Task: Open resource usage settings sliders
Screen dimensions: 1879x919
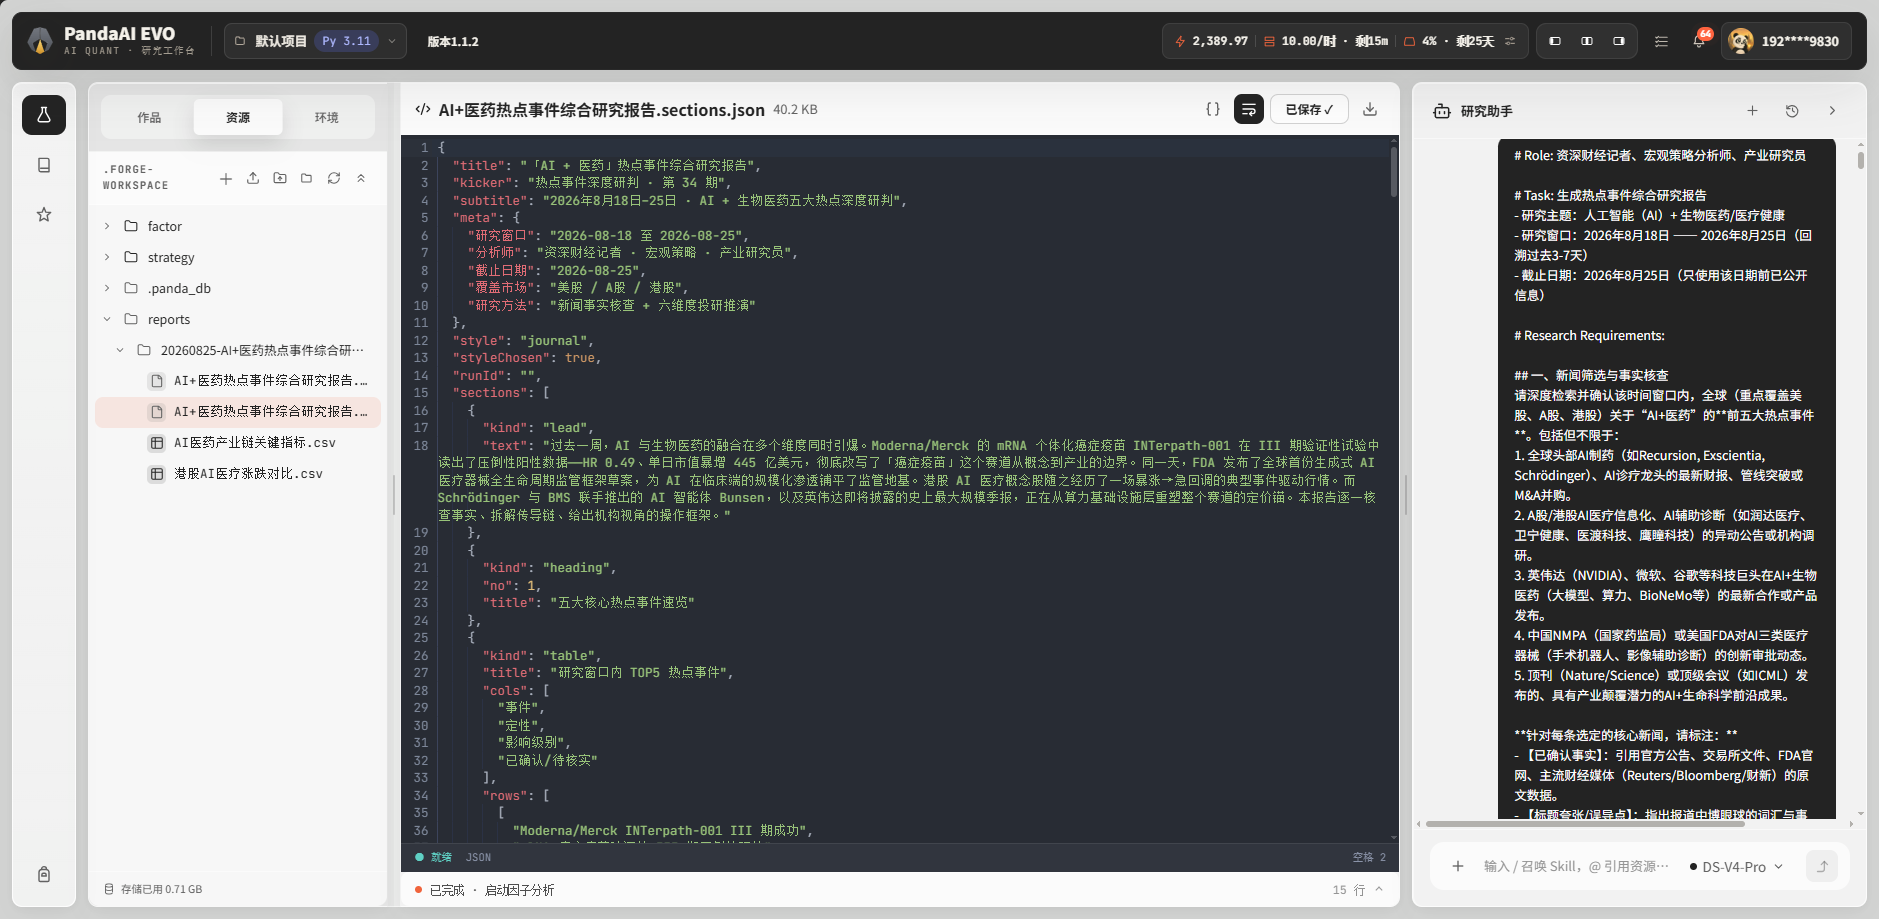Action: (1510, 41)
